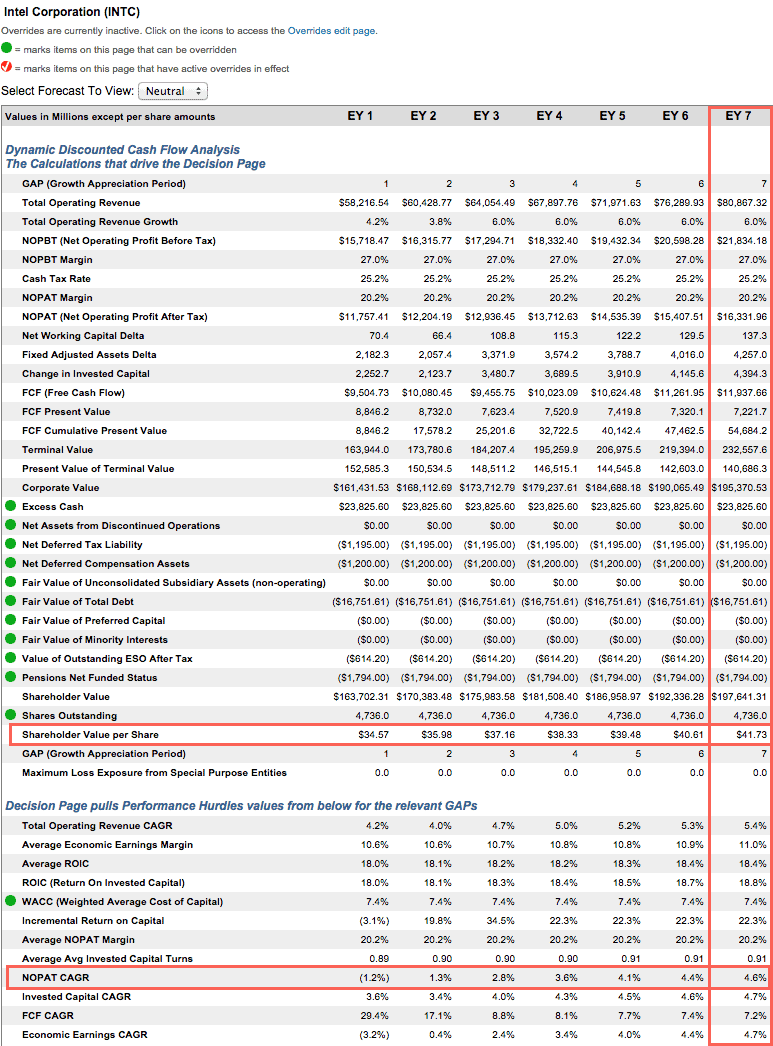The height and width of the screenshot is (1046, 773).
Task: Click the Dynamic Discounted Cash Flow Analysis heading
Action: pyautogui.click(x=123, y=150)
